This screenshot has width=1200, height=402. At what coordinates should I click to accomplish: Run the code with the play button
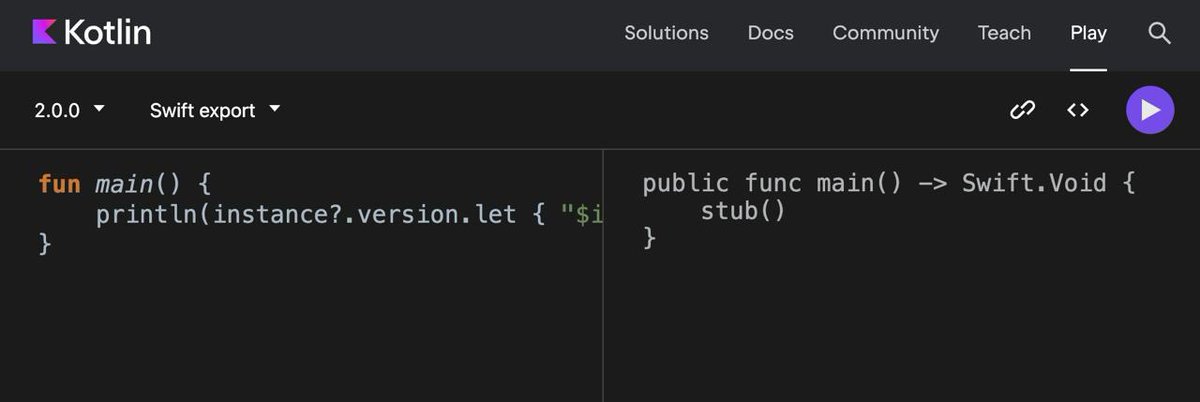point(1150,110)
